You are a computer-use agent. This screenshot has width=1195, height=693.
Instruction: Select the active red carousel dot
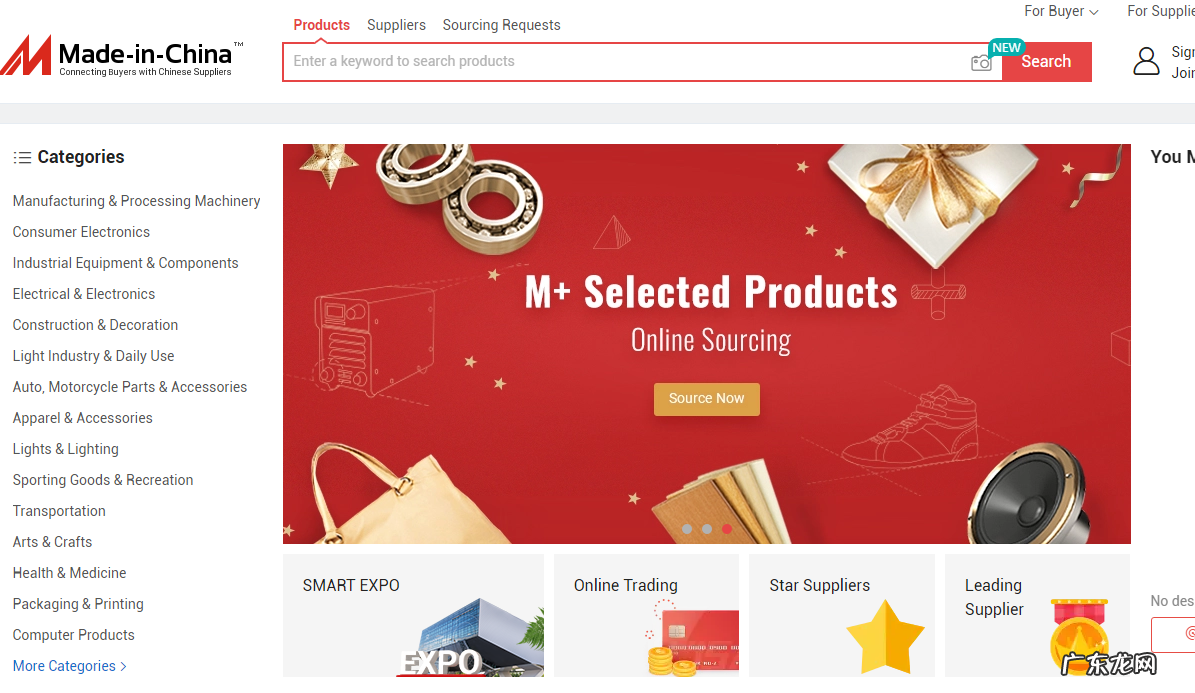coord(727,529)
